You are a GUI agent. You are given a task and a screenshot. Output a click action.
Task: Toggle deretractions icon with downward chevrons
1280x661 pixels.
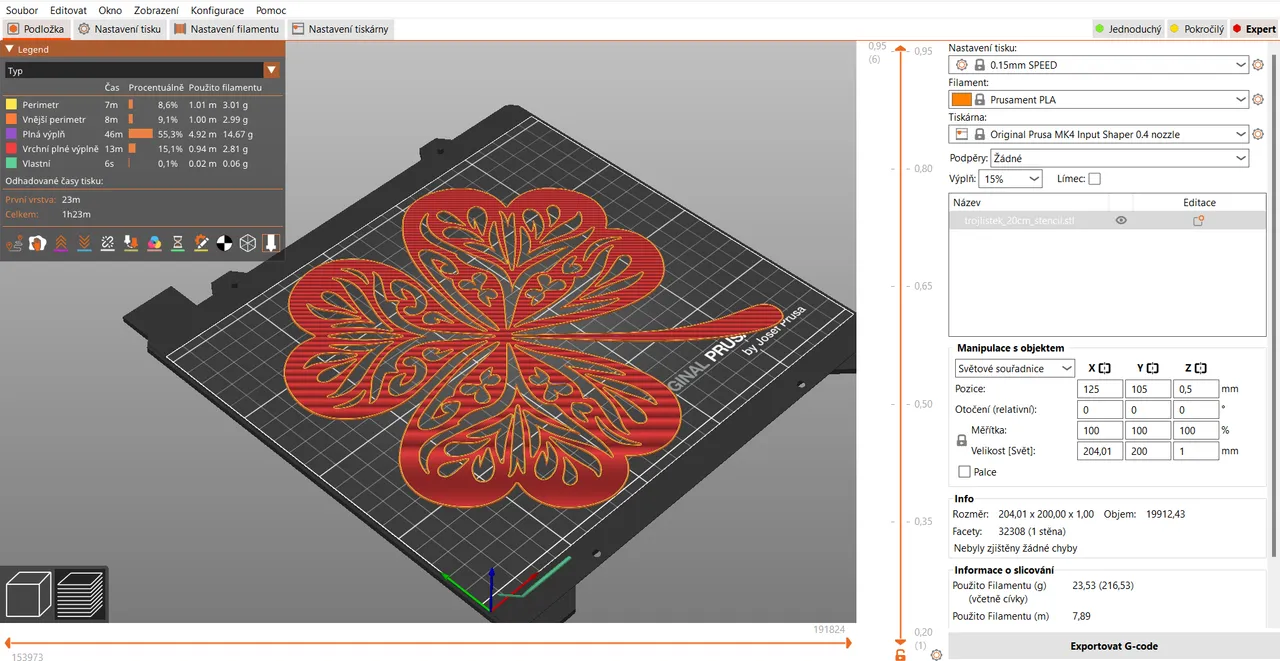click(x=85, y=243)
